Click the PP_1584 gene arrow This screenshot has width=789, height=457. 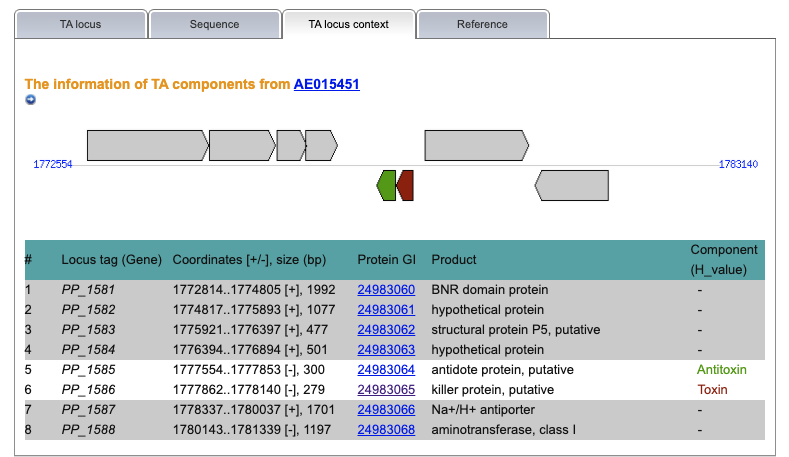click(x=321, y=145)
